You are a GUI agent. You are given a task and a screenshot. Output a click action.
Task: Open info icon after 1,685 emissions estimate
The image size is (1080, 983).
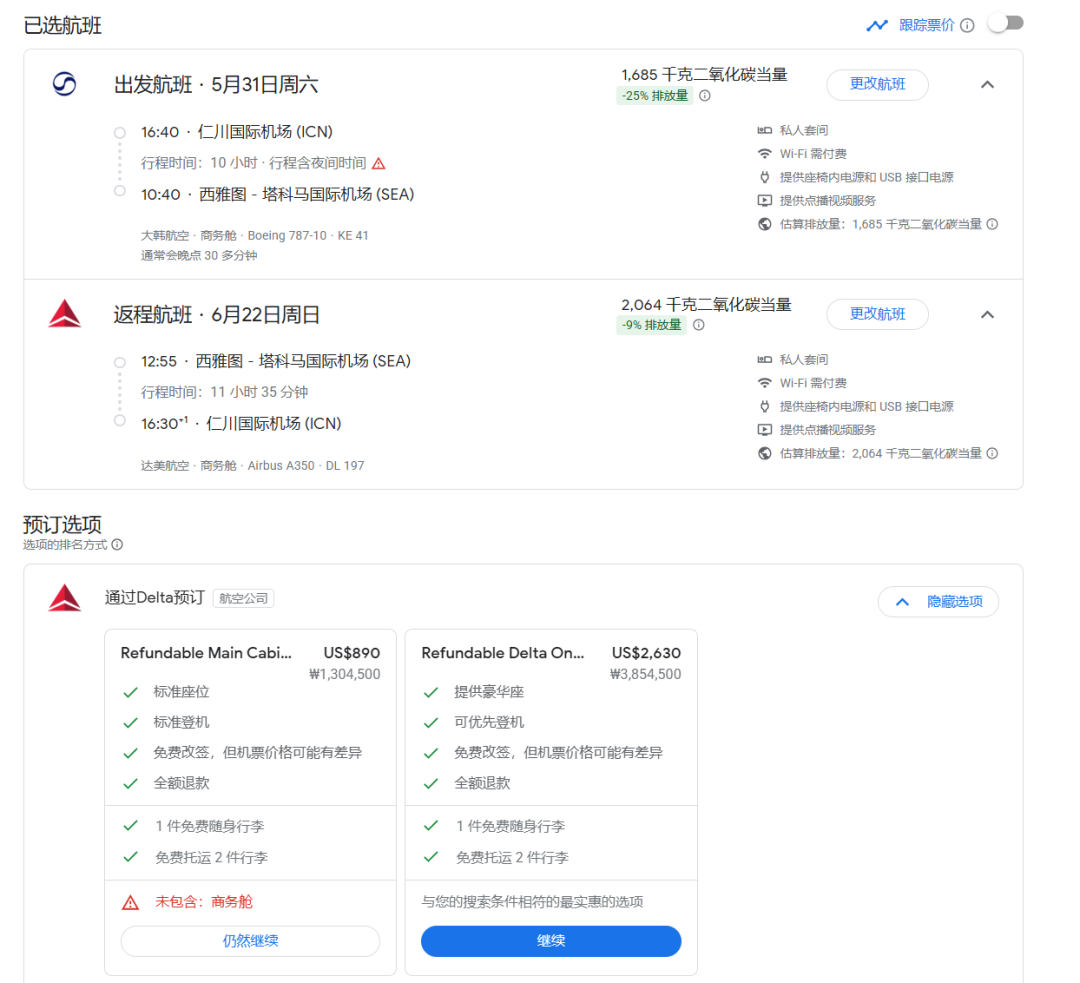pos(992,224)
